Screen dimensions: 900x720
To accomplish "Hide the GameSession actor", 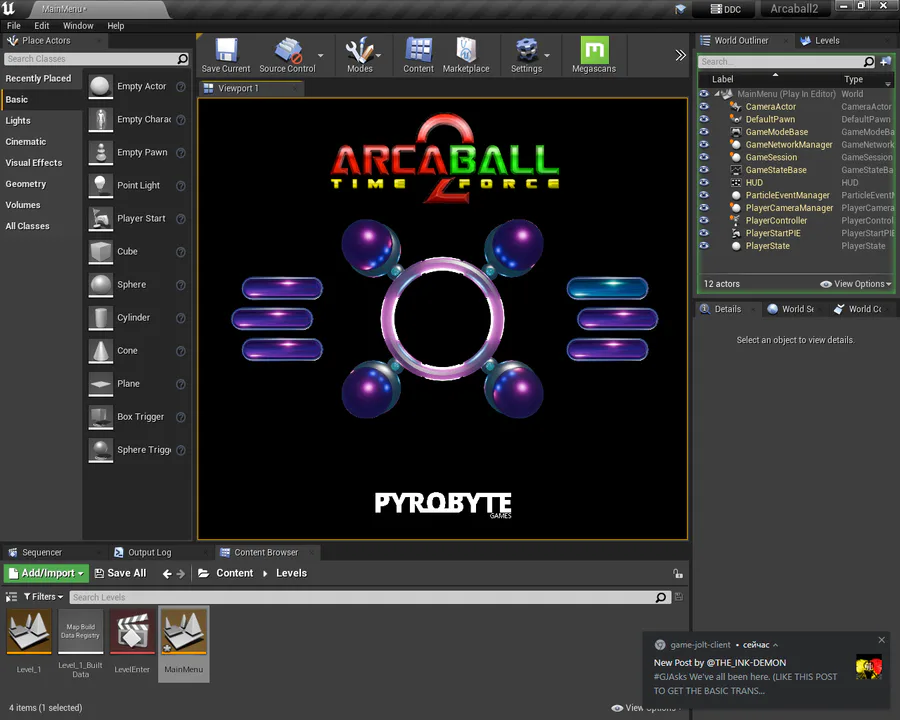I will pyautogui.click(x=704, y=157).
